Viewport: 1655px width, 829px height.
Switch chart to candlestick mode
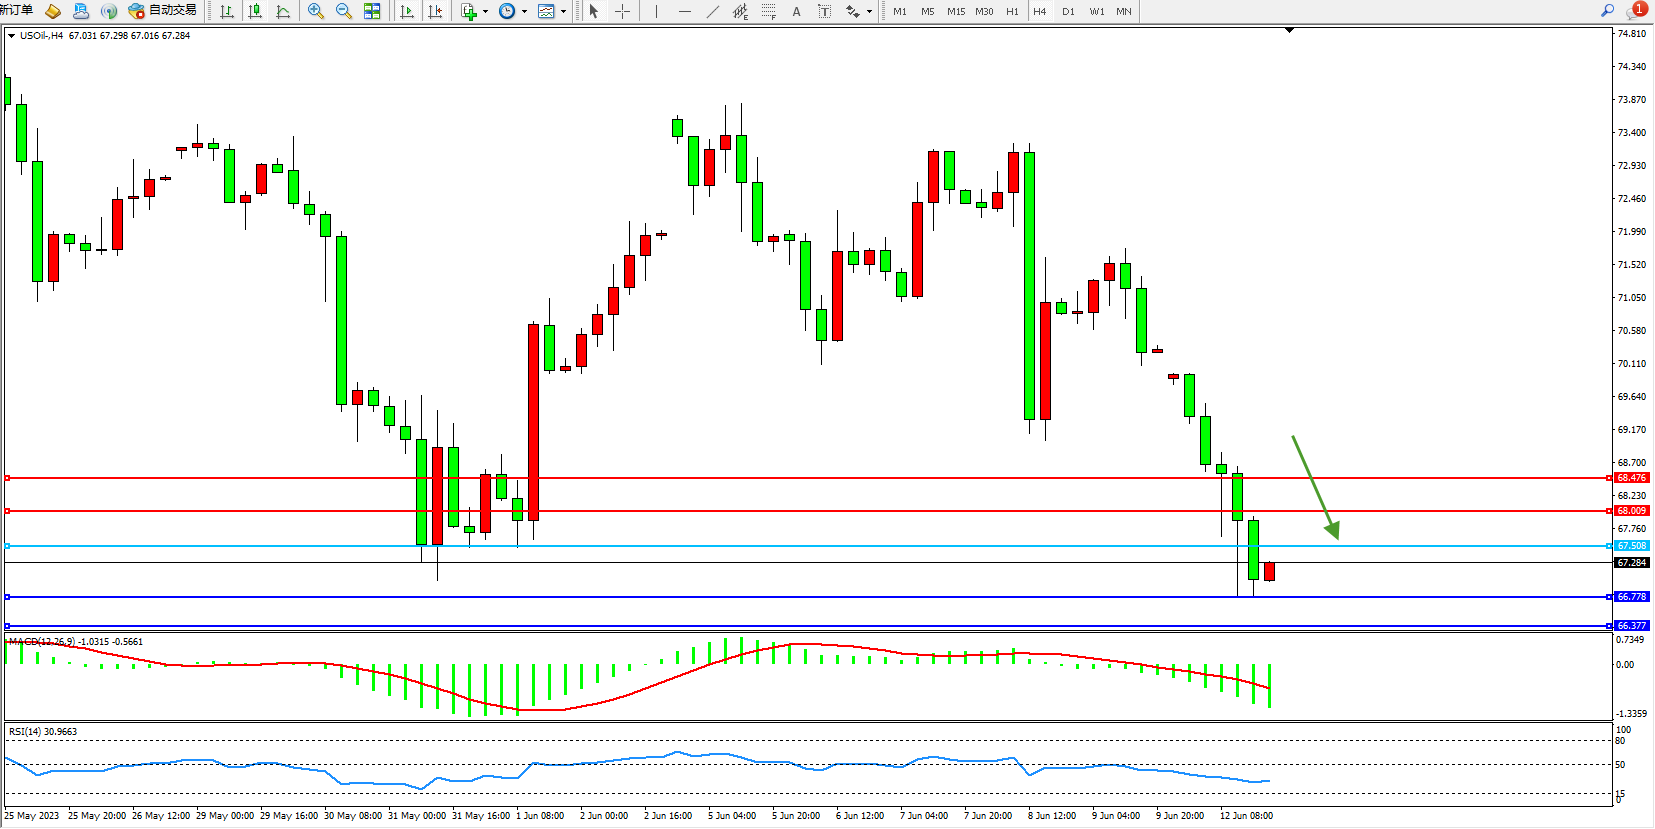pyautogui.click(x=255, y=11)
